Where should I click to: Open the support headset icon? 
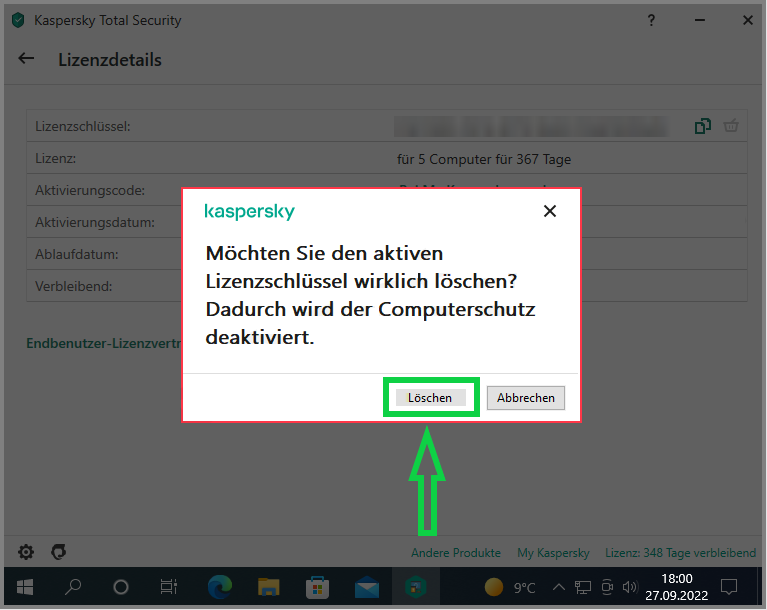click(x=58, y=552)
